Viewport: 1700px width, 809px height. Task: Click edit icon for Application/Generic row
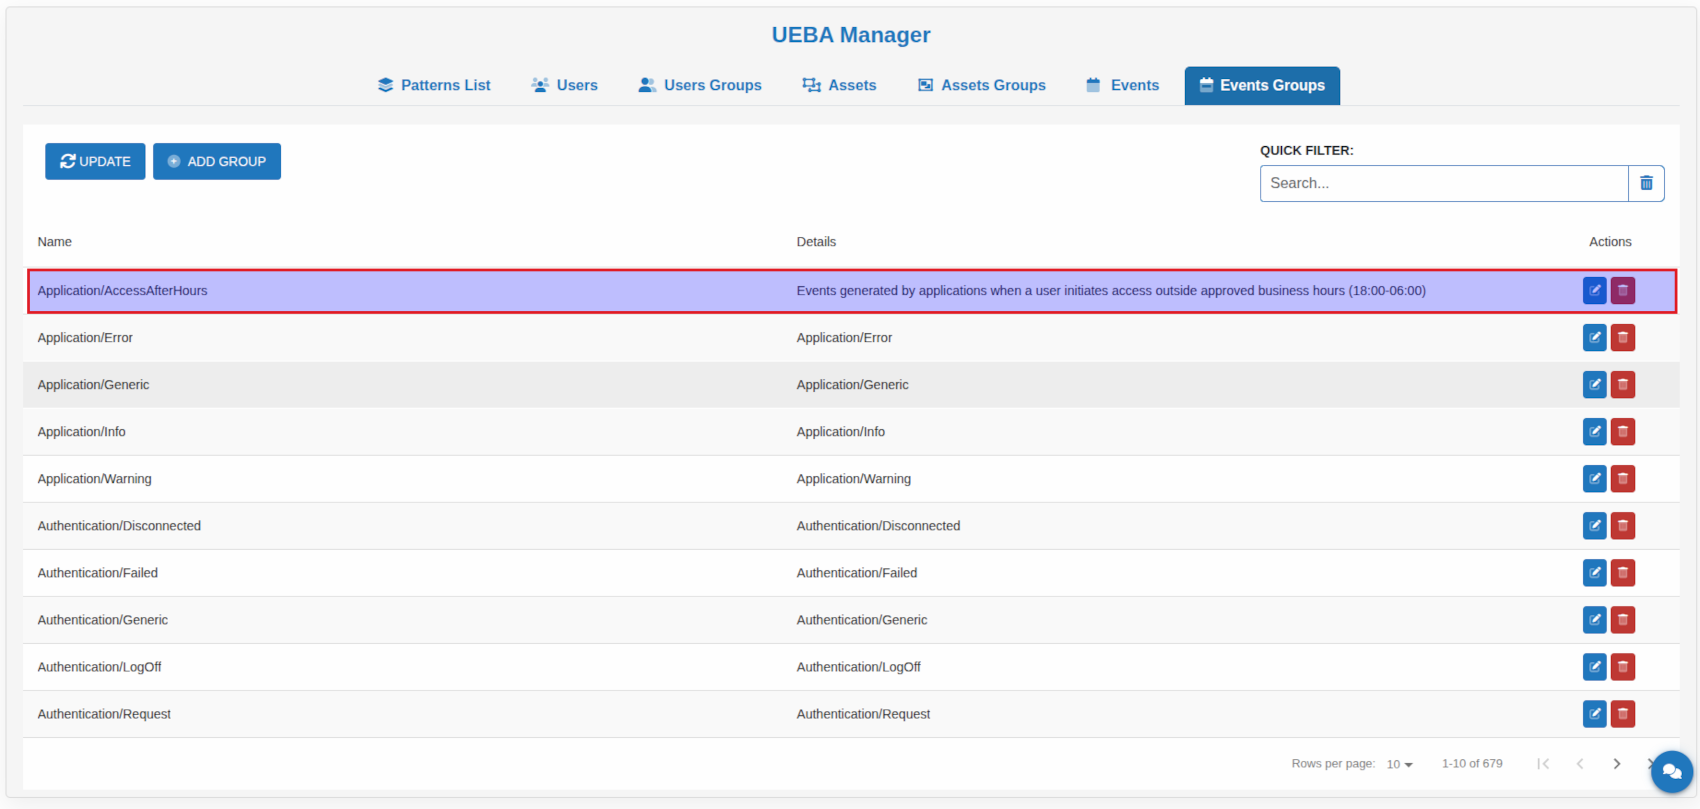click(1594, 385)
